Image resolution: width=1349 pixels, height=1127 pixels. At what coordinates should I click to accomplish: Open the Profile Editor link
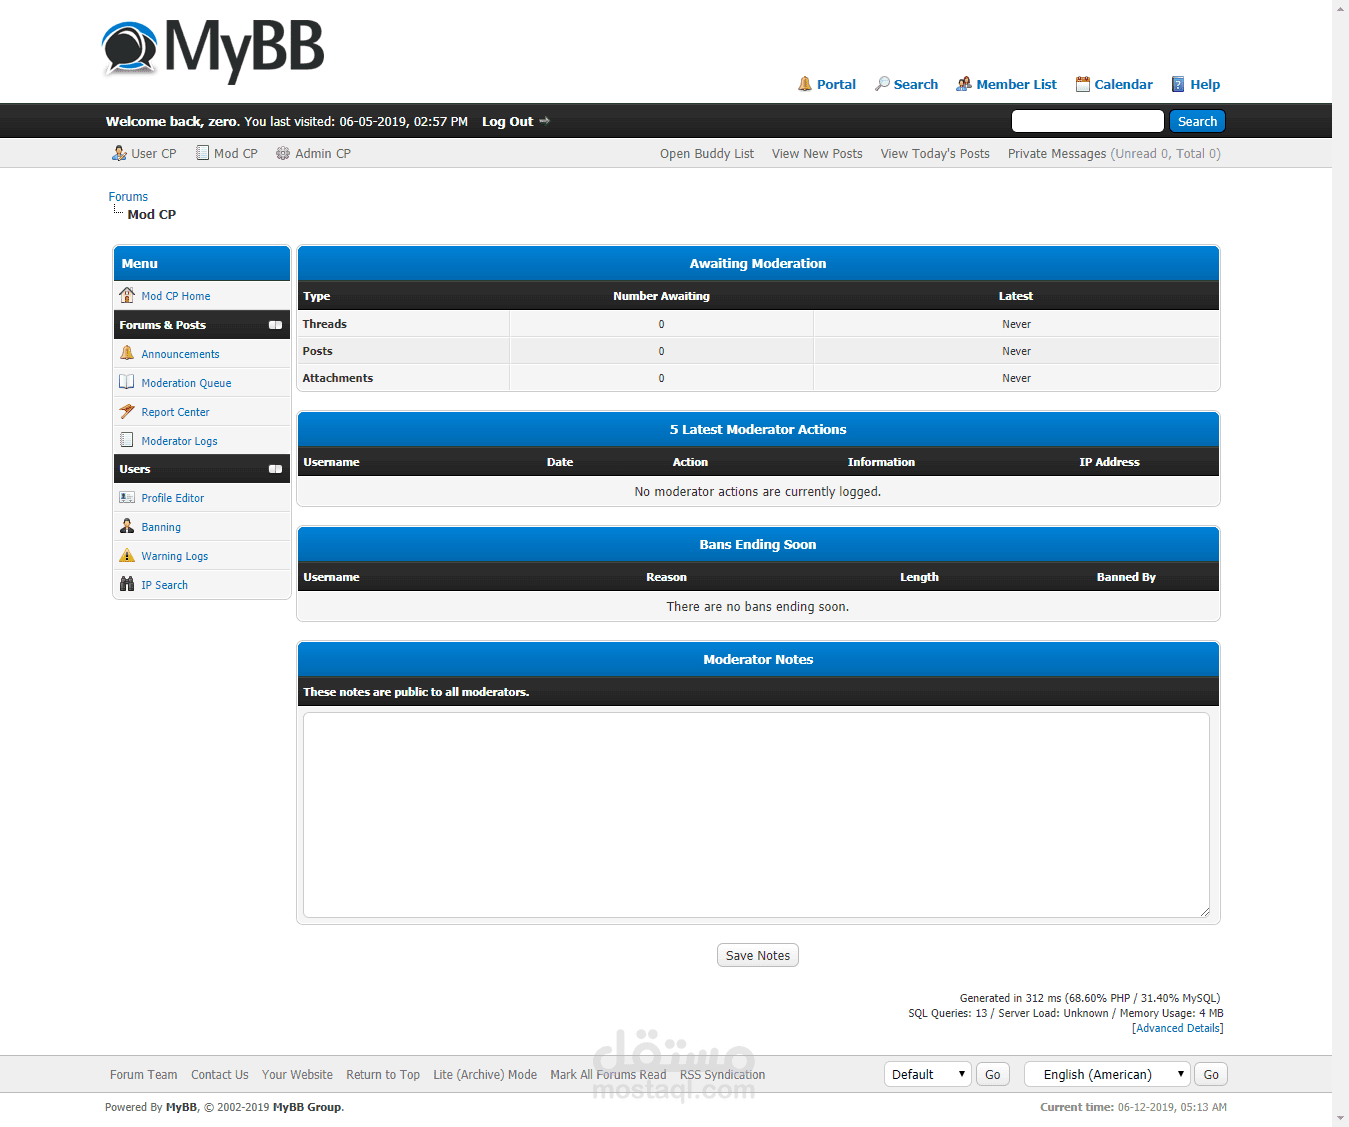[x=172, y=498]
